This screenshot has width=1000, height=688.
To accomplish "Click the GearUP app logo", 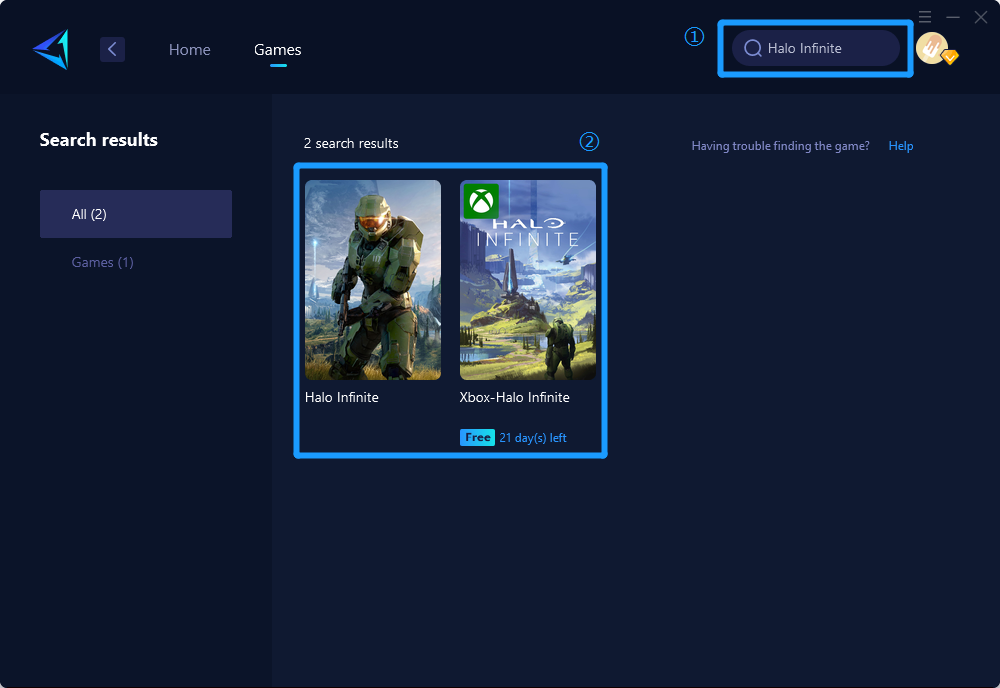I will (51, 49).
